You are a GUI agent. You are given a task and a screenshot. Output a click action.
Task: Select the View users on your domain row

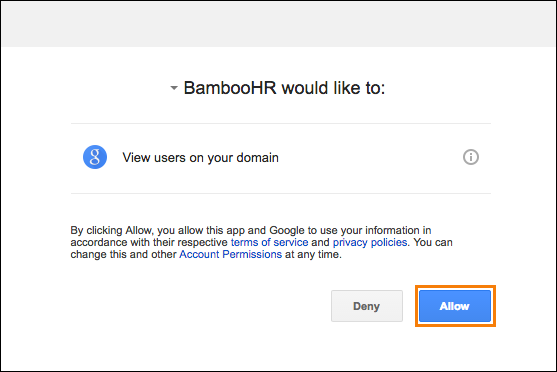point(281,158)
